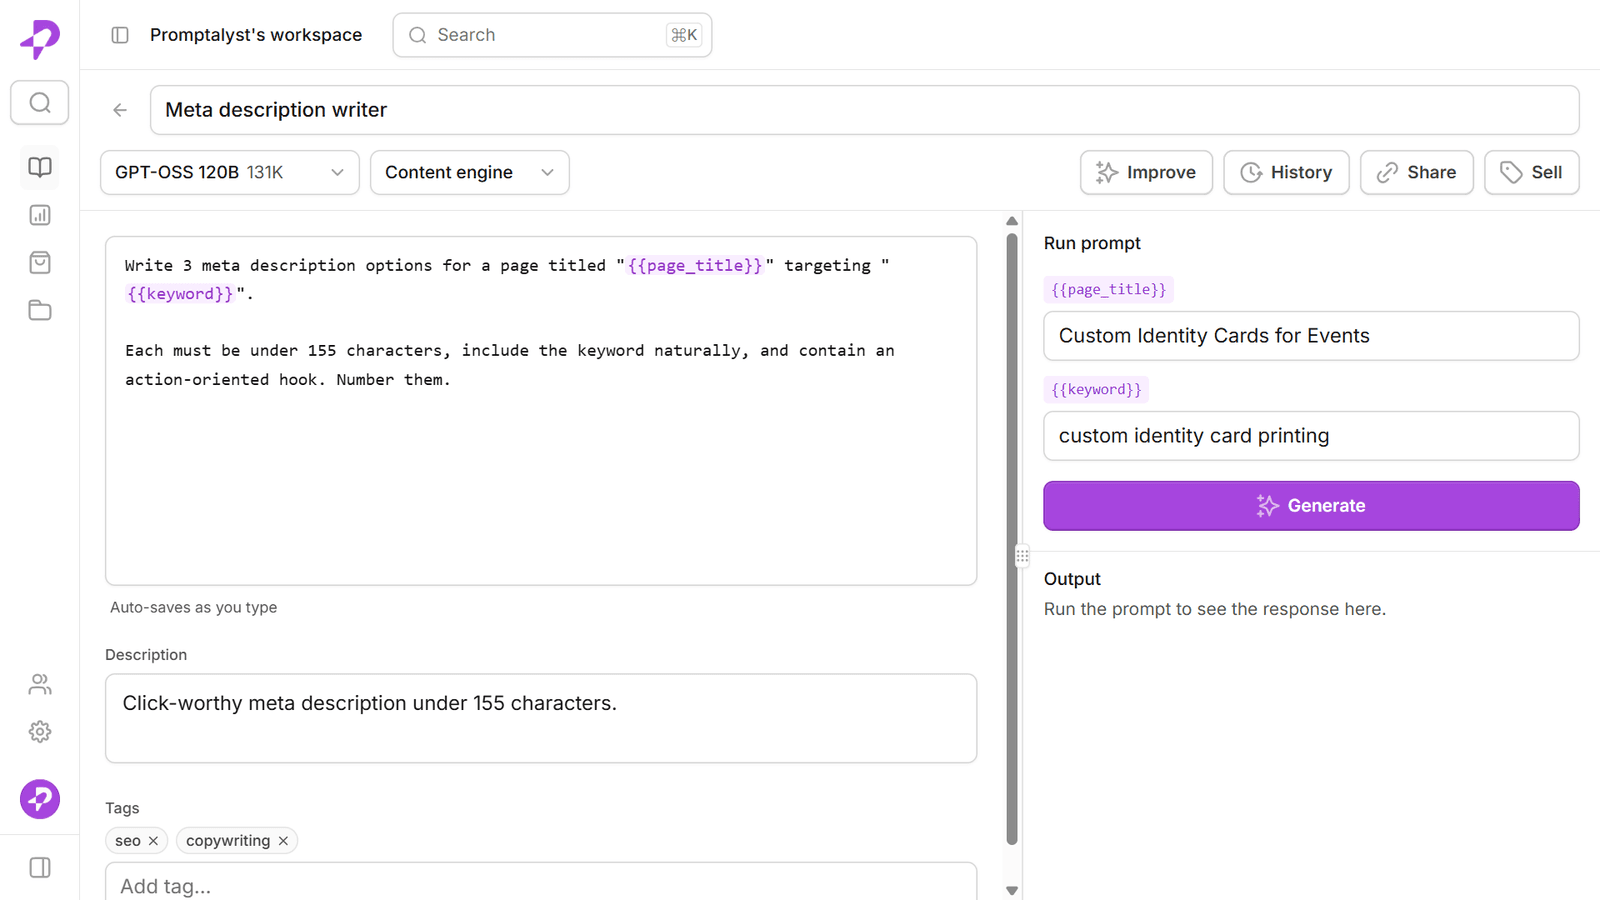The width and height of the screenshot is (1600, 900).
Task: Open the folders icon in sidebar
Action: pyautogui.click(x=40, y=310)
